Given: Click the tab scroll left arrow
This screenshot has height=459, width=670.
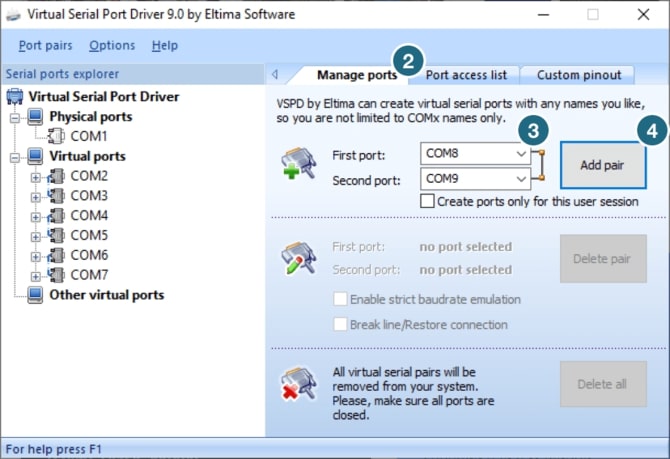Looking at the screenshot, I should click(275, 75).
